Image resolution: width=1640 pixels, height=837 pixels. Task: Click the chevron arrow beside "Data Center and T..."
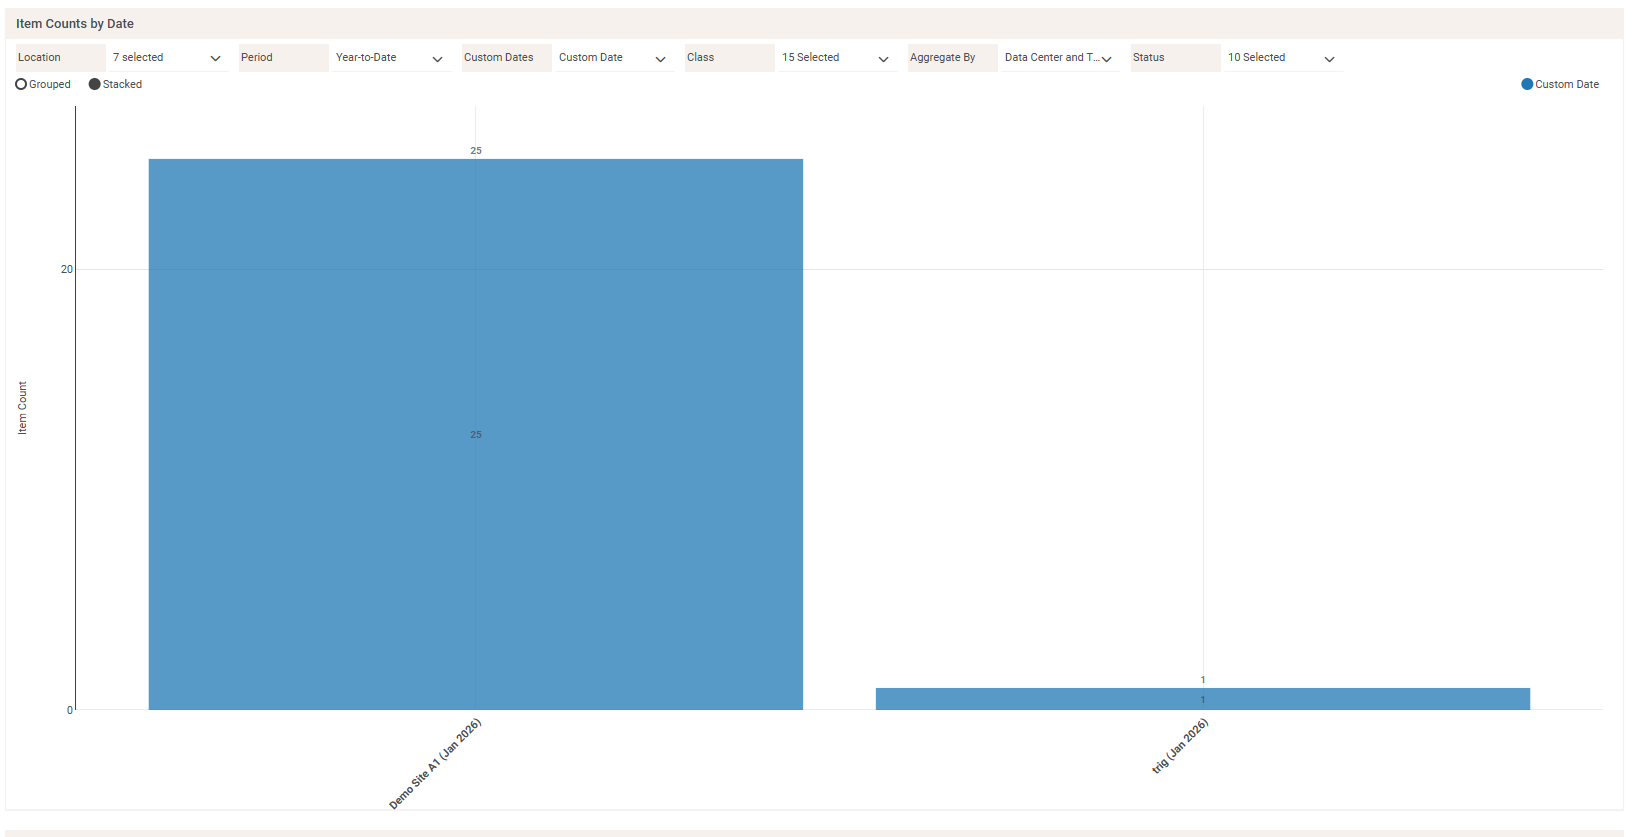[1106, 59]
